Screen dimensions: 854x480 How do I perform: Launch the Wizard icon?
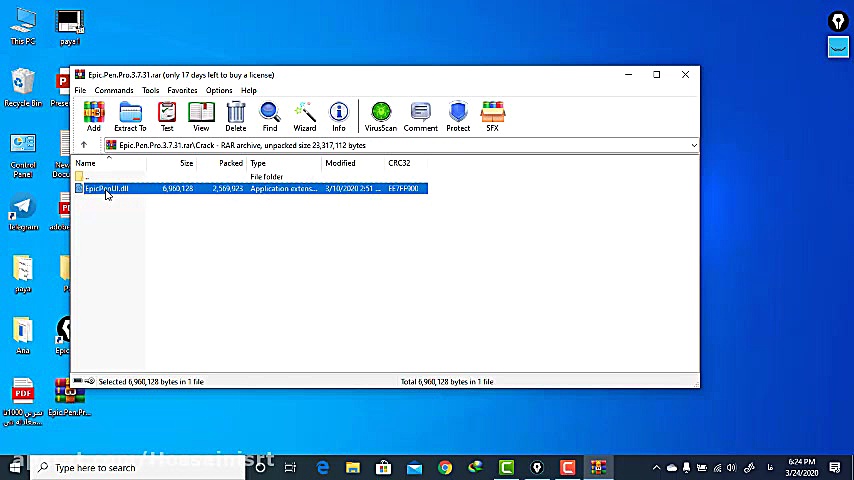point(304,116)
